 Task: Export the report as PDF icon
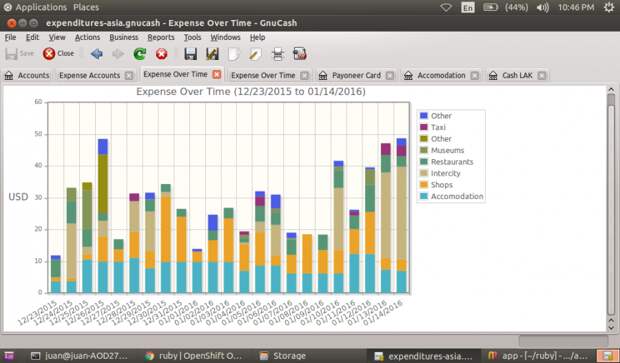[x=300, y=54]
